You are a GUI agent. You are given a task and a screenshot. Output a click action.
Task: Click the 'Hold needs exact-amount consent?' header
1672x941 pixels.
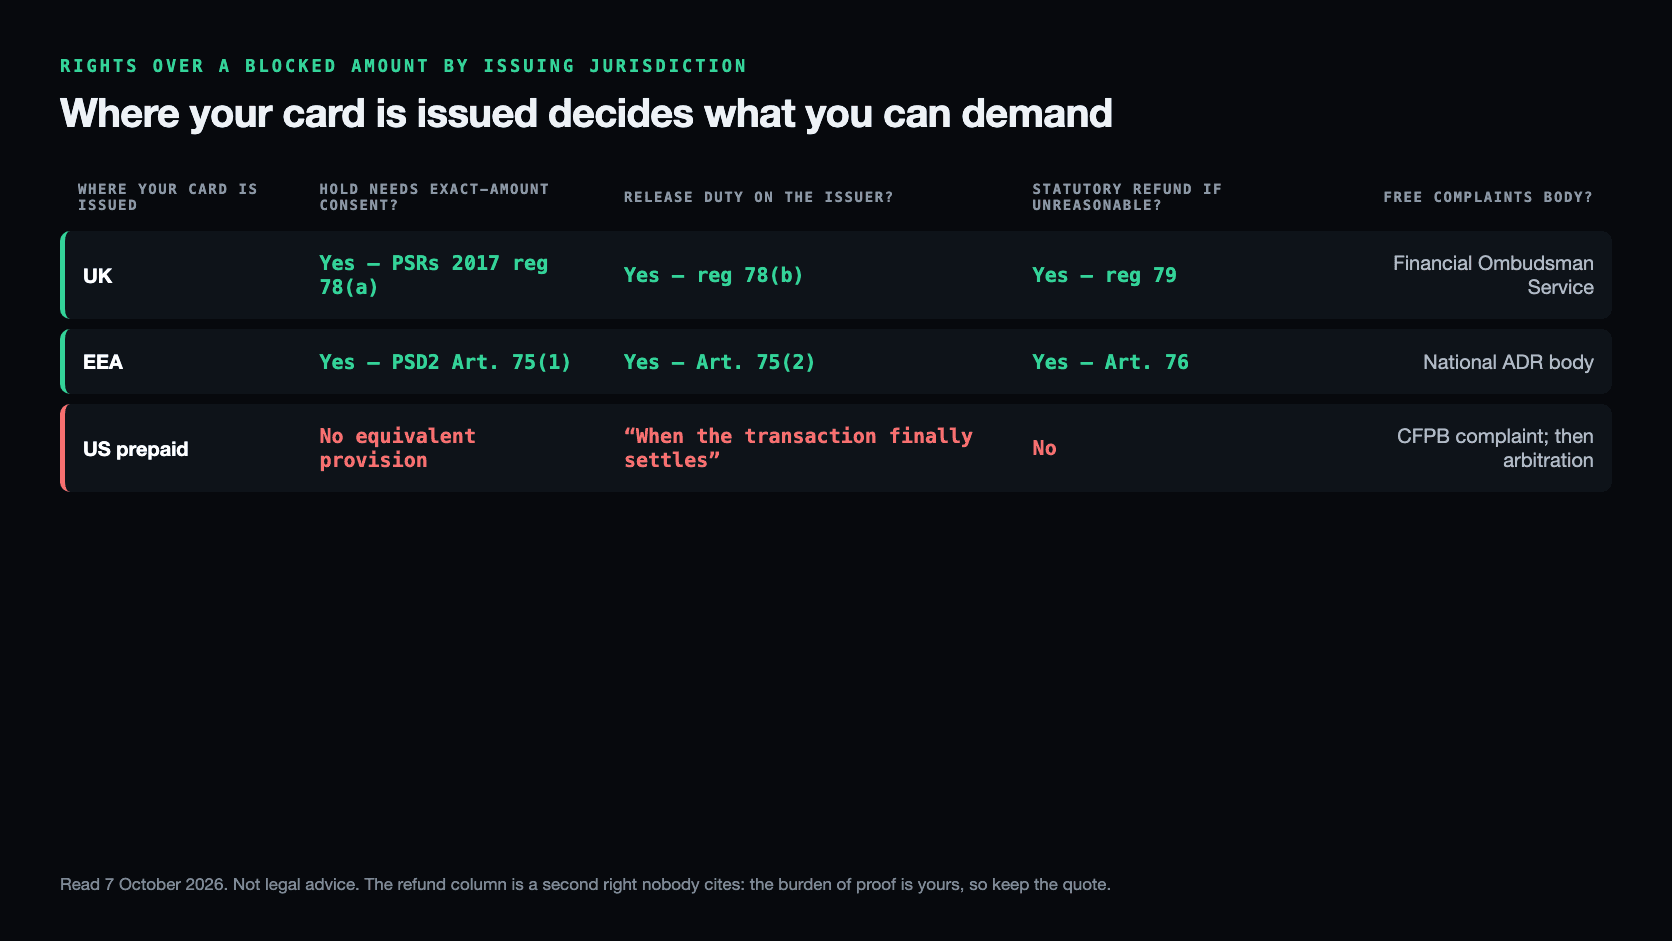(434, 197)
